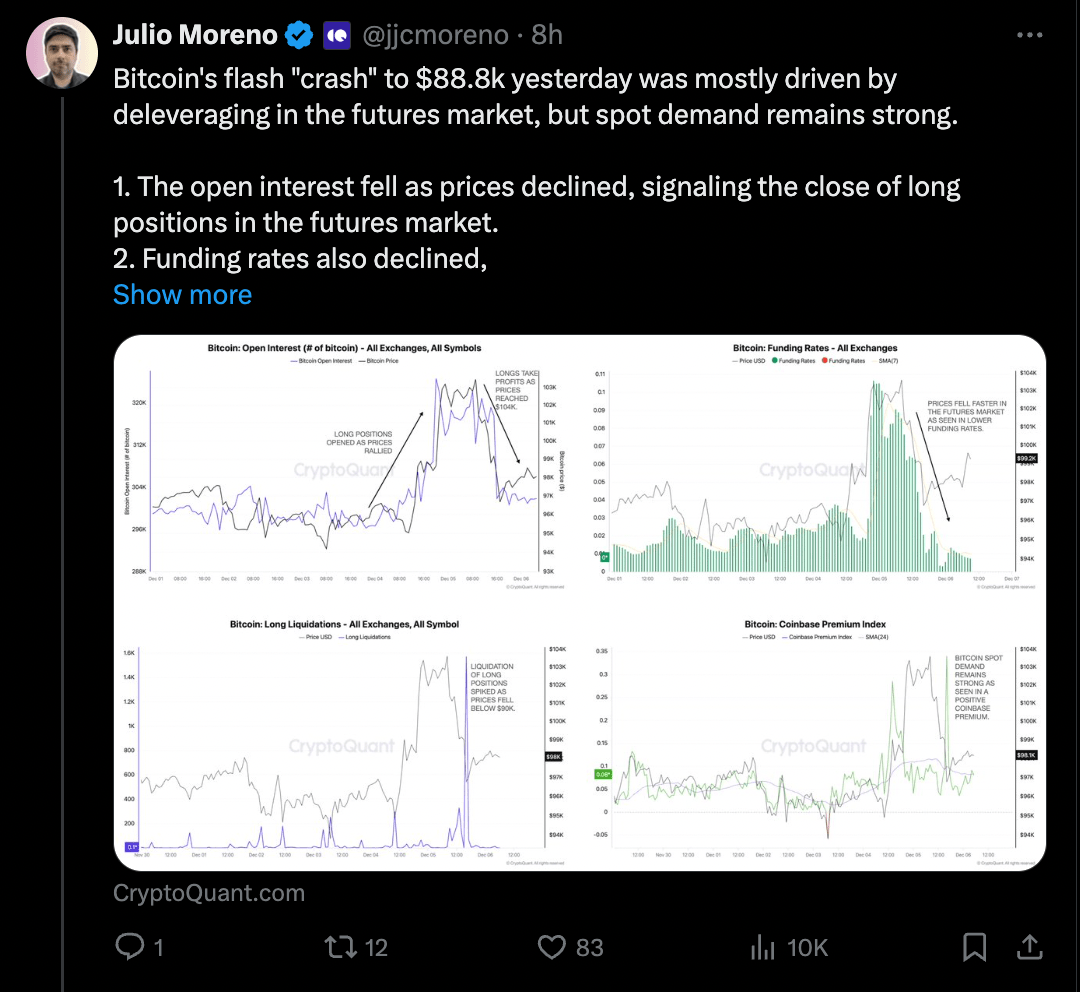Click the reply speech bubble icon
Viewport: 1080px width, 992px height.
click(x=129, y=946)
